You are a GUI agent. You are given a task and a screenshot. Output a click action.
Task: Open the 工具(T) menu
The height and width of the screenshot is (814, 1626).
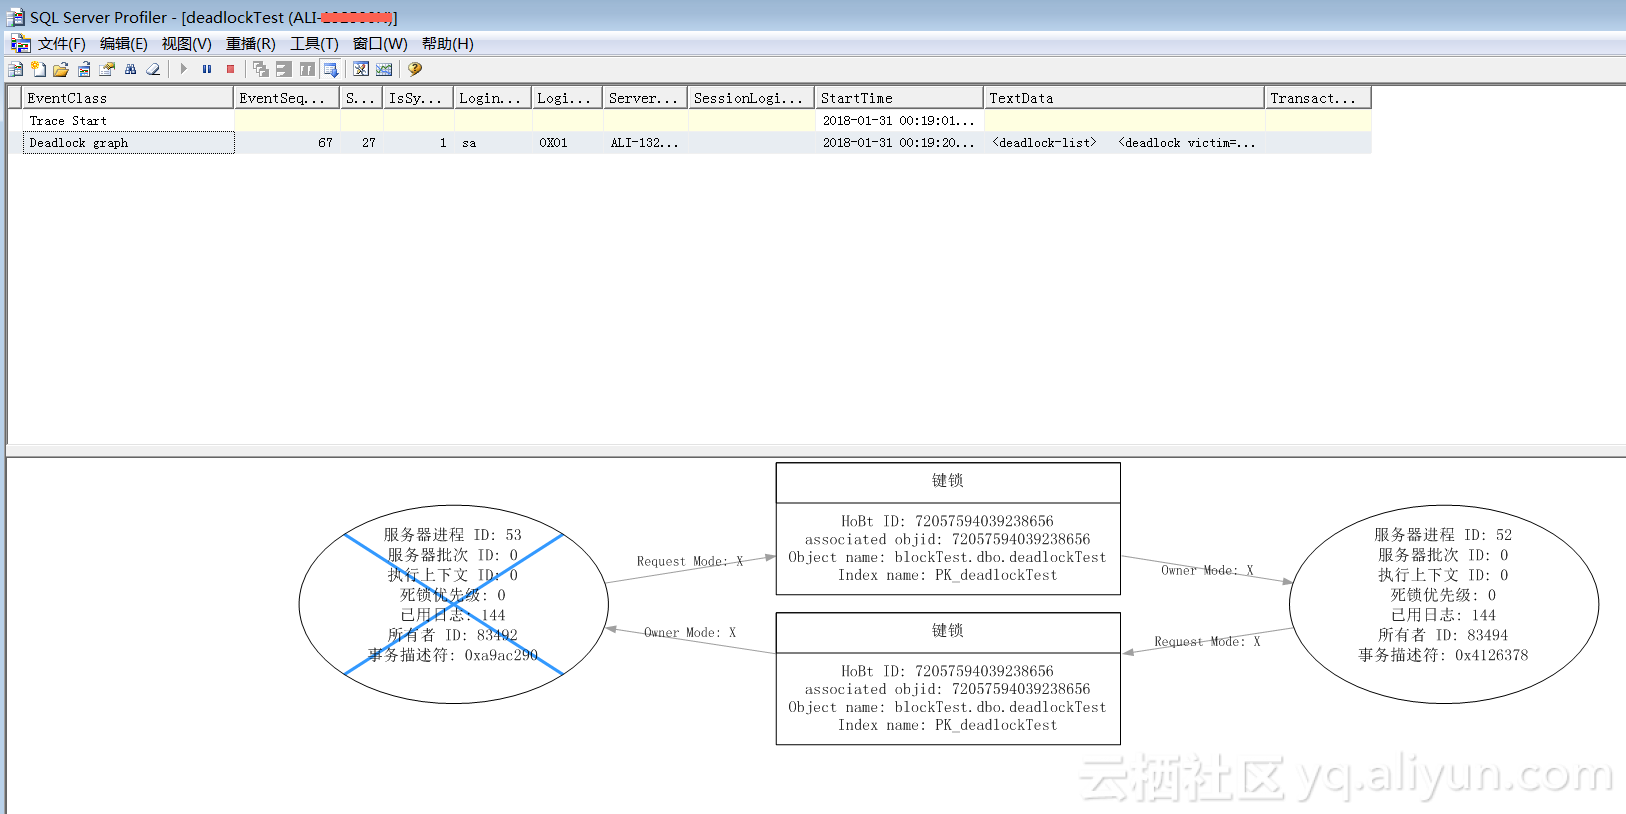pos(314,44)
